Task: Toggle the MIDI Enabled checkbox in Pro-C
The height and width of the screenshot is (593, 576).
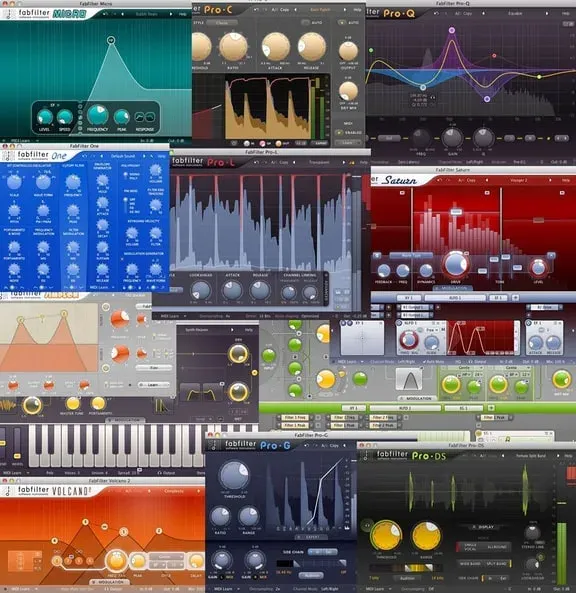Action: pos(339,132)
